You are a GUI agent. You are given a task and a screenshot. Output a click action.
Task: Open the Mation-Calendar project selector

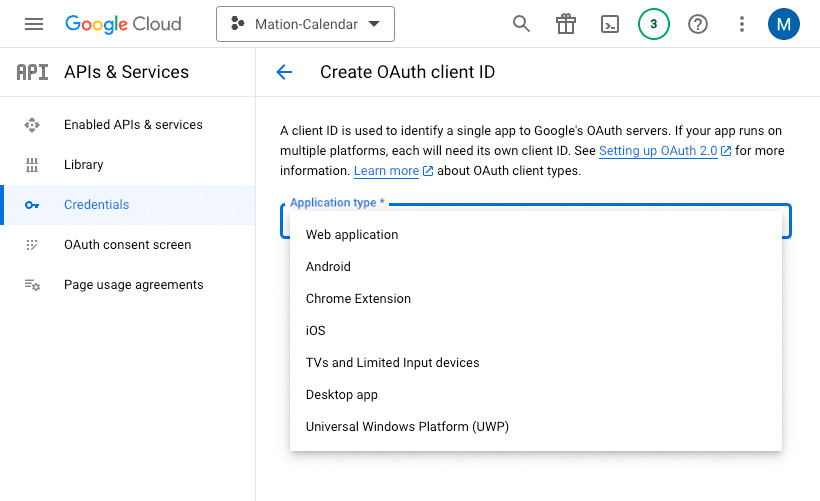305,24
